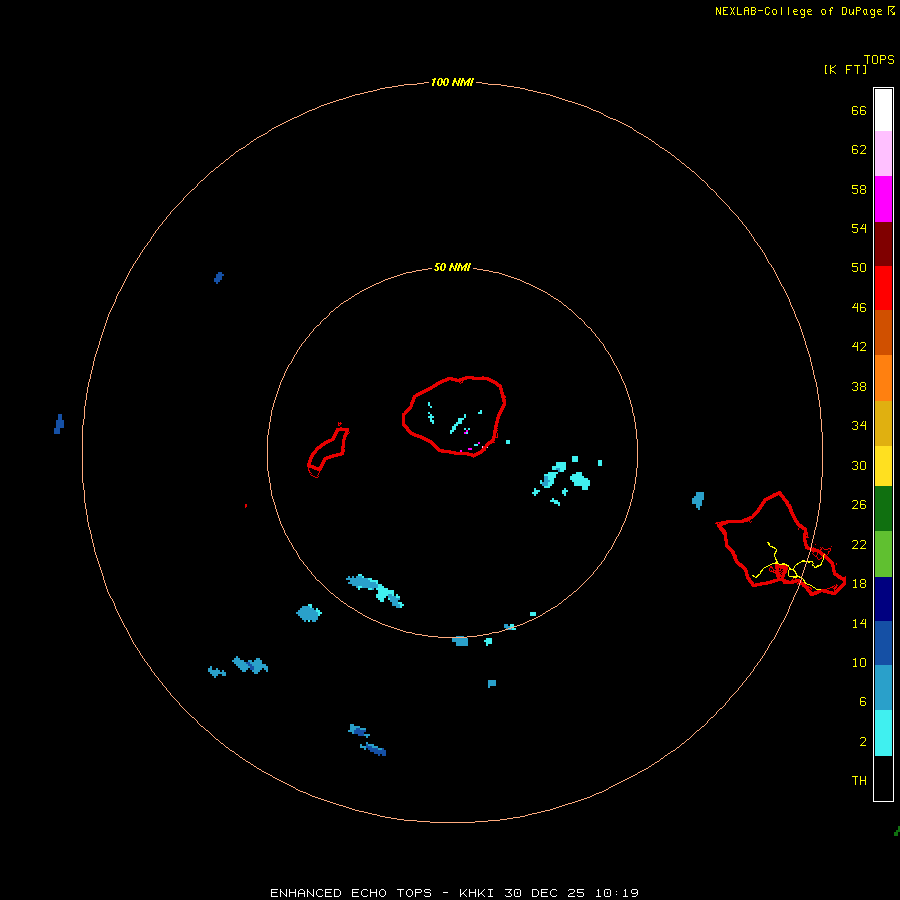This screenshot has width=900, height=900.
Task: Click the steel blue swatch between 6 and 10
Action: 883,688
